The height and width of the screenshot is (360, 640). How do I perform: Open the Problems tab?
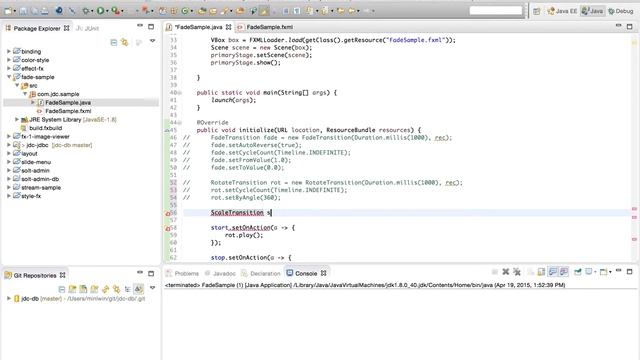pyautogui.click(x=182, y=273)
